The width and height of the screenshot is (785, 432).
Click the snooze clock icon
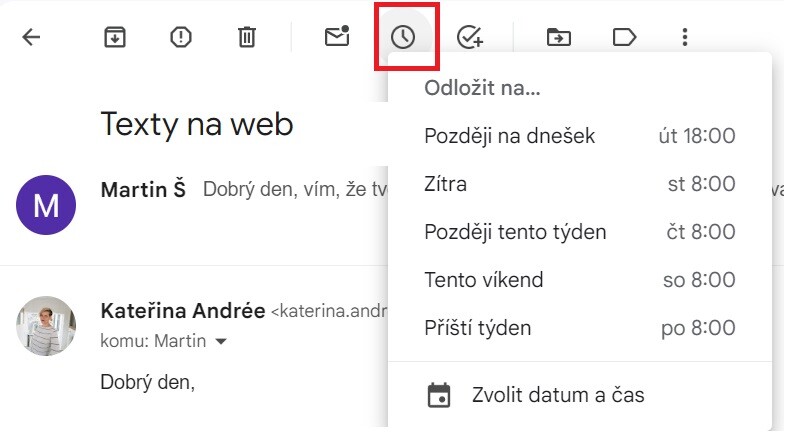402,37
